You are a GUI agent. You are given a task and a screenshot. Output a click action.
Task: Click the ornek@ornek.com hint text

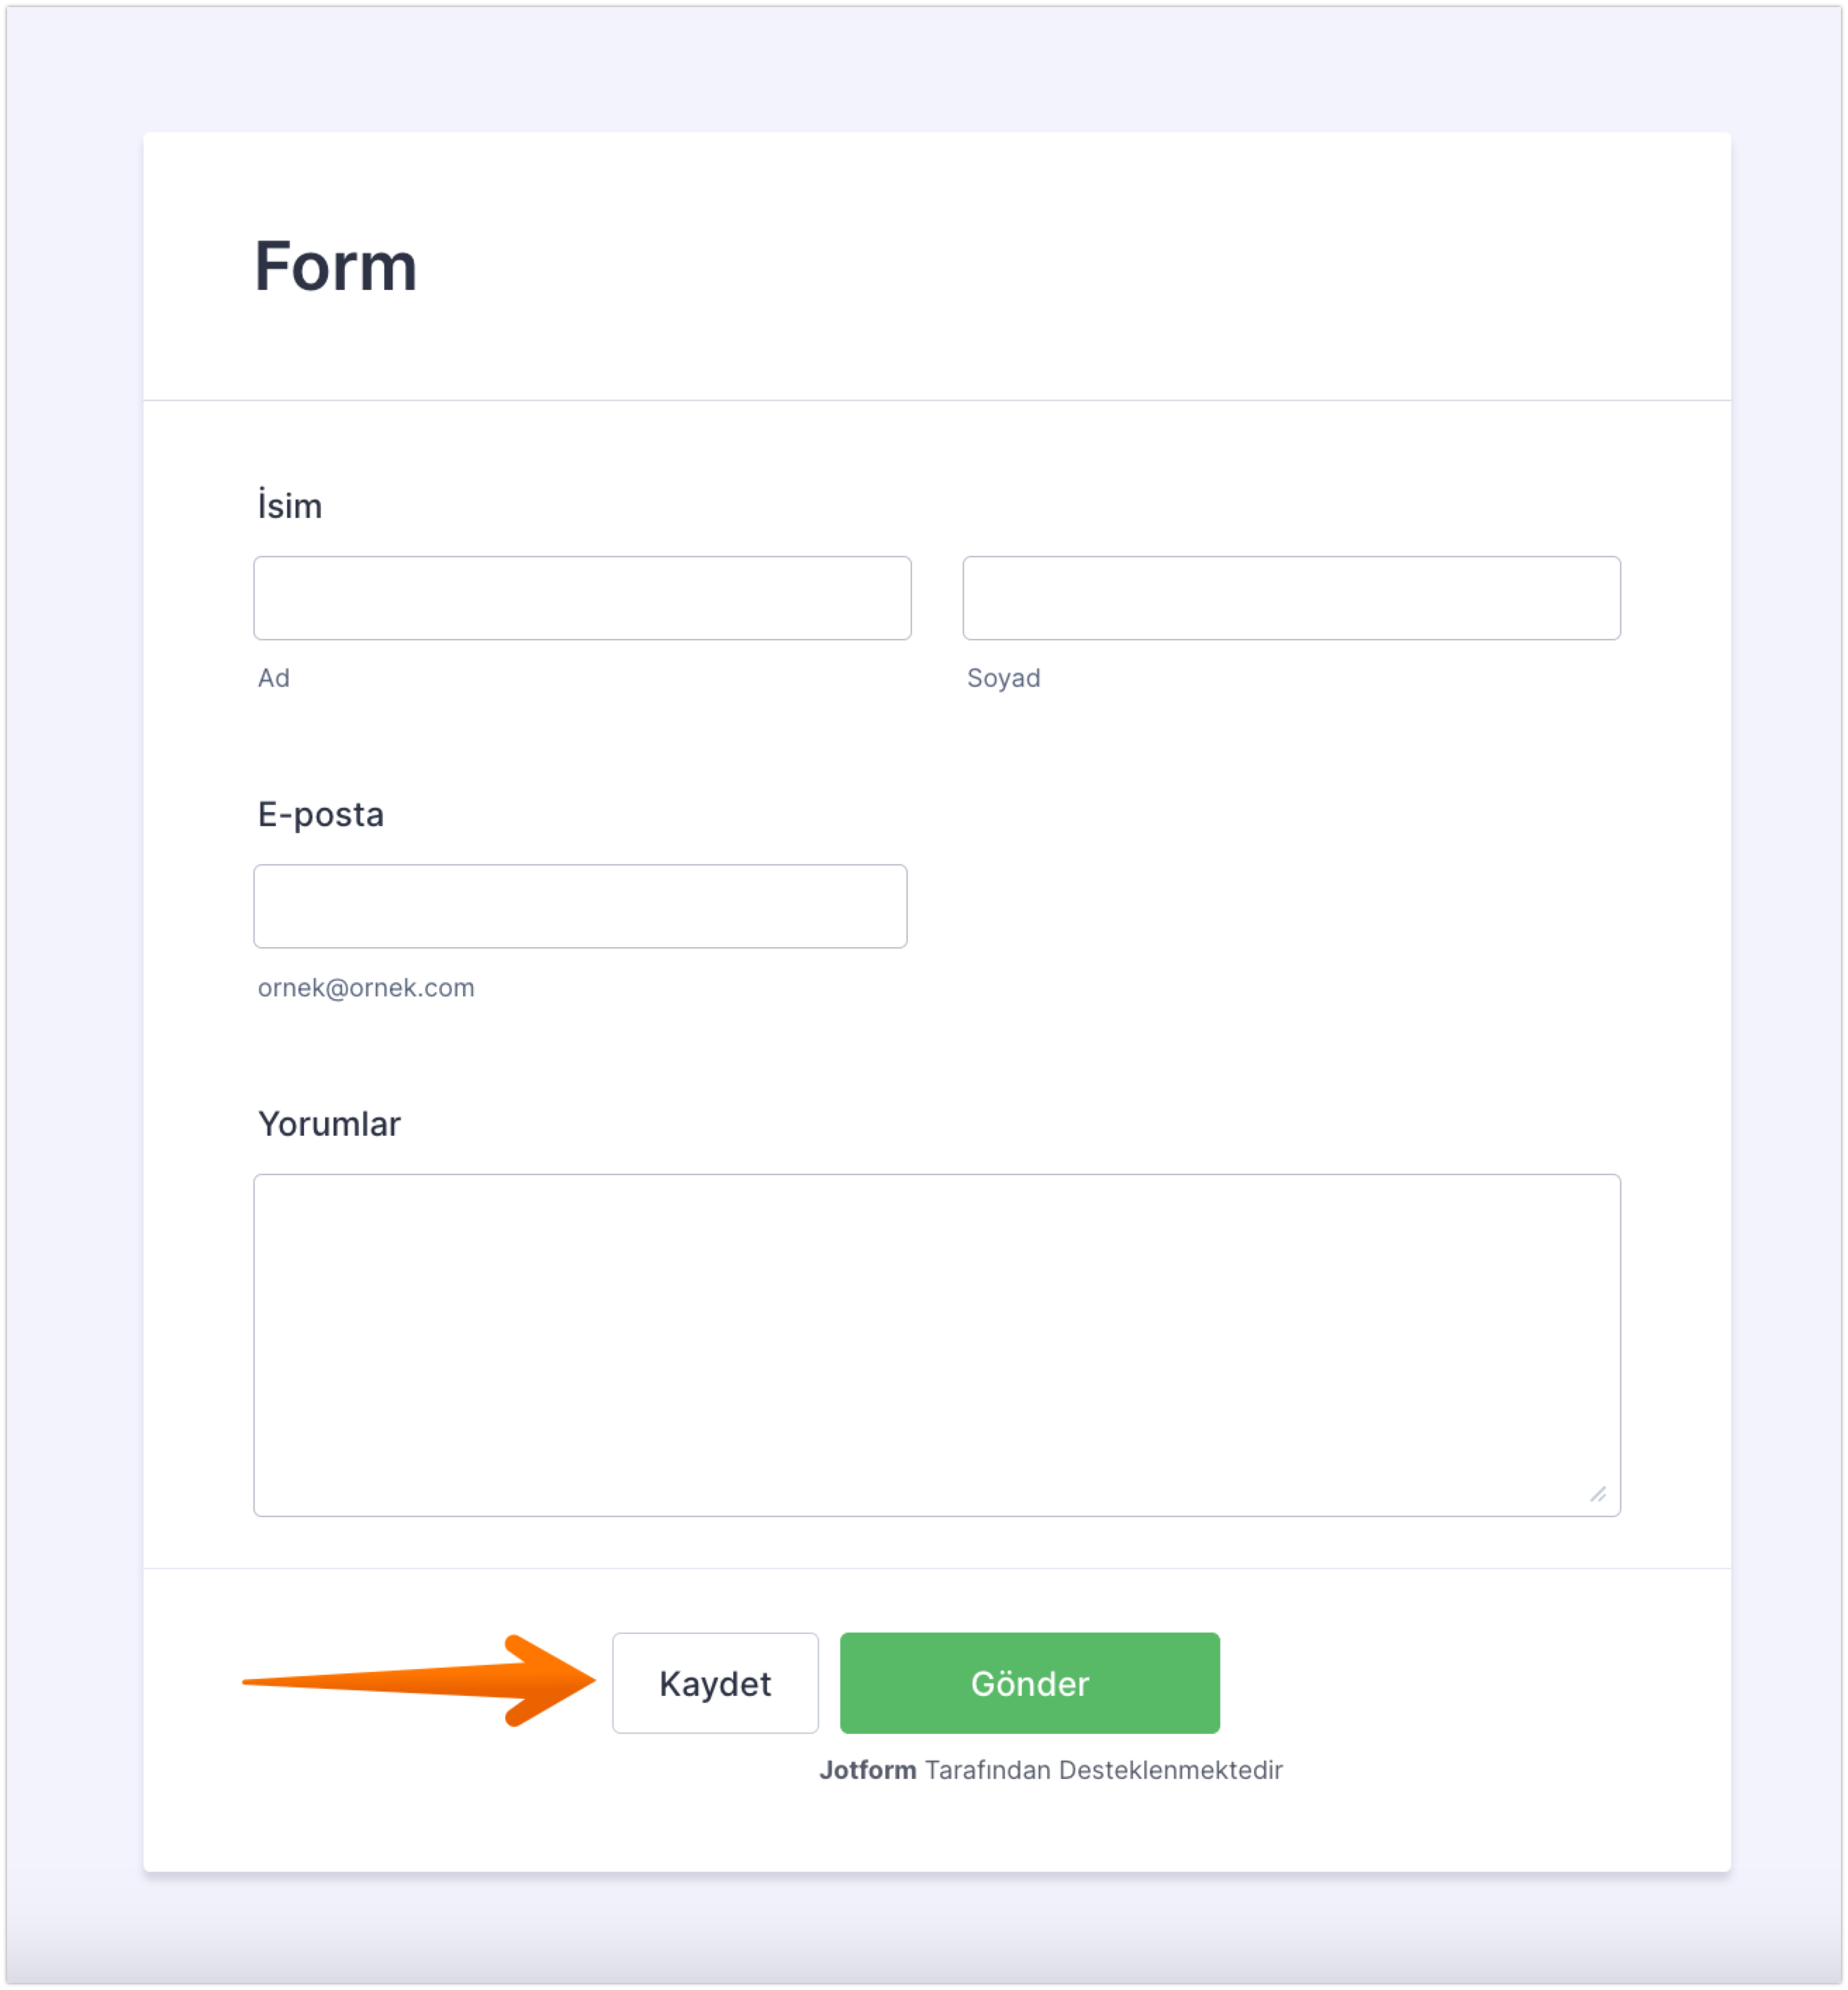coord(366,988)
